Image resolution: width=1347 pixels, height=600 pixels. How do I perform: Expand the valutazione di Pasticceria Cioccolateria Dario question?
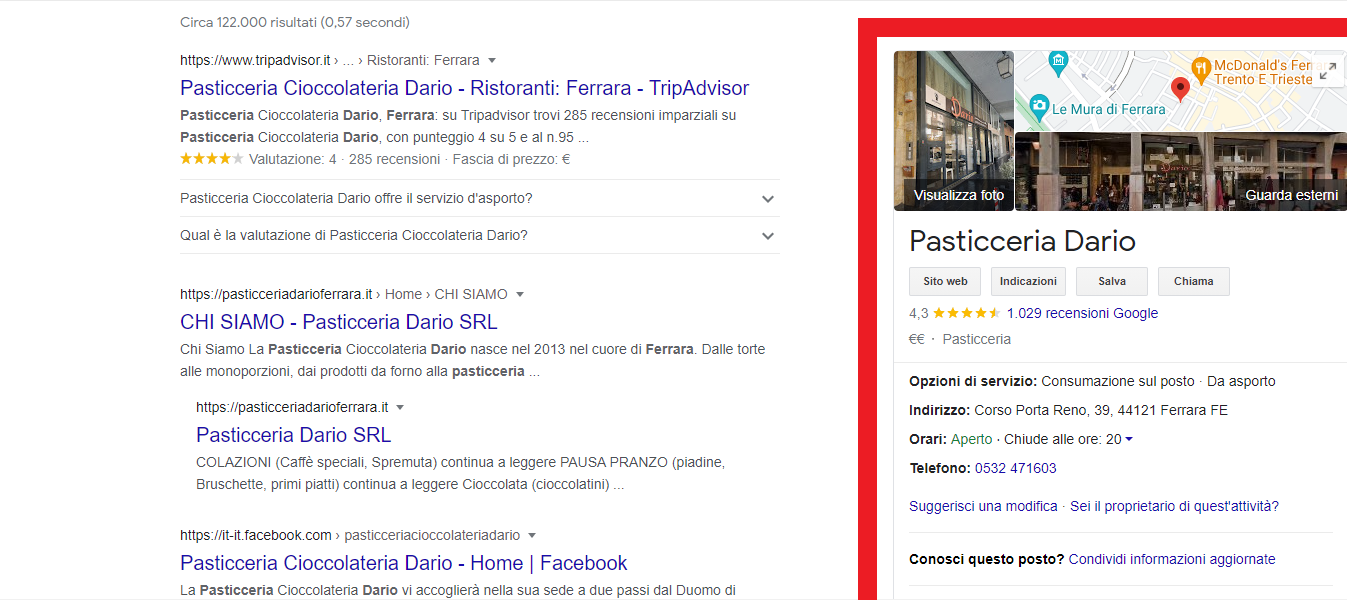coord(767,235)
